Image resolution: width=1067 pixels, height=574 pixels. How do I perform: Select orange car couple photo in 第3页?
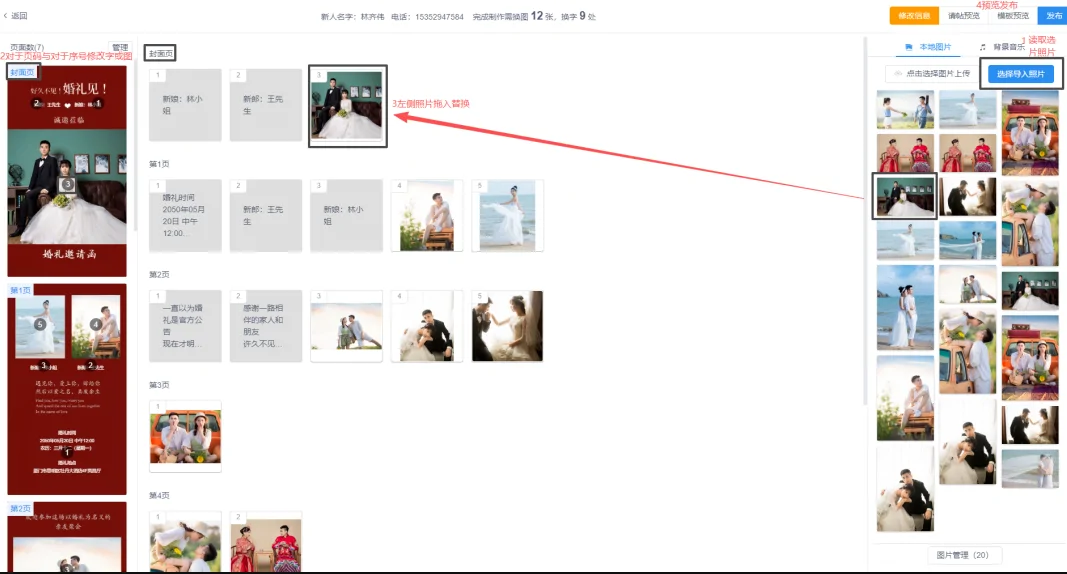click(x=185, y=436)
